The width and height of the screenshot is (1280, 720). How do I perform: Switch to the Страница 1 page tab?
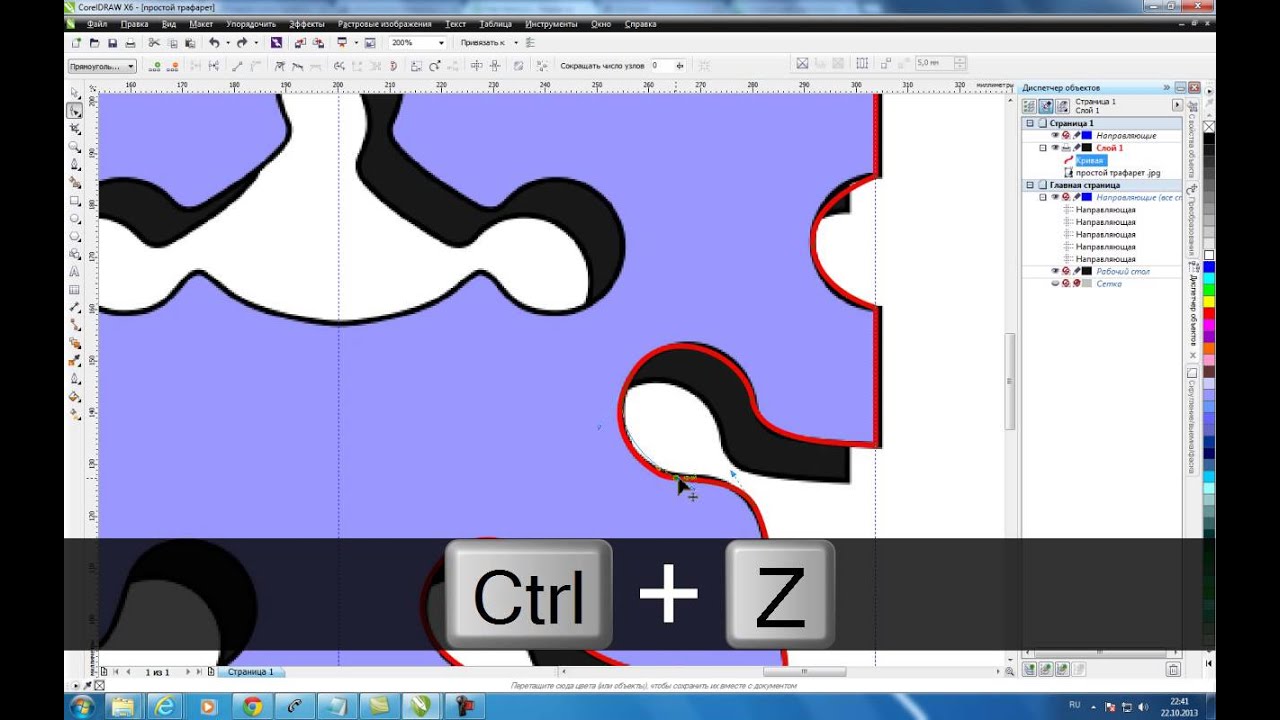pyautogui.click(x=250, y=672)
